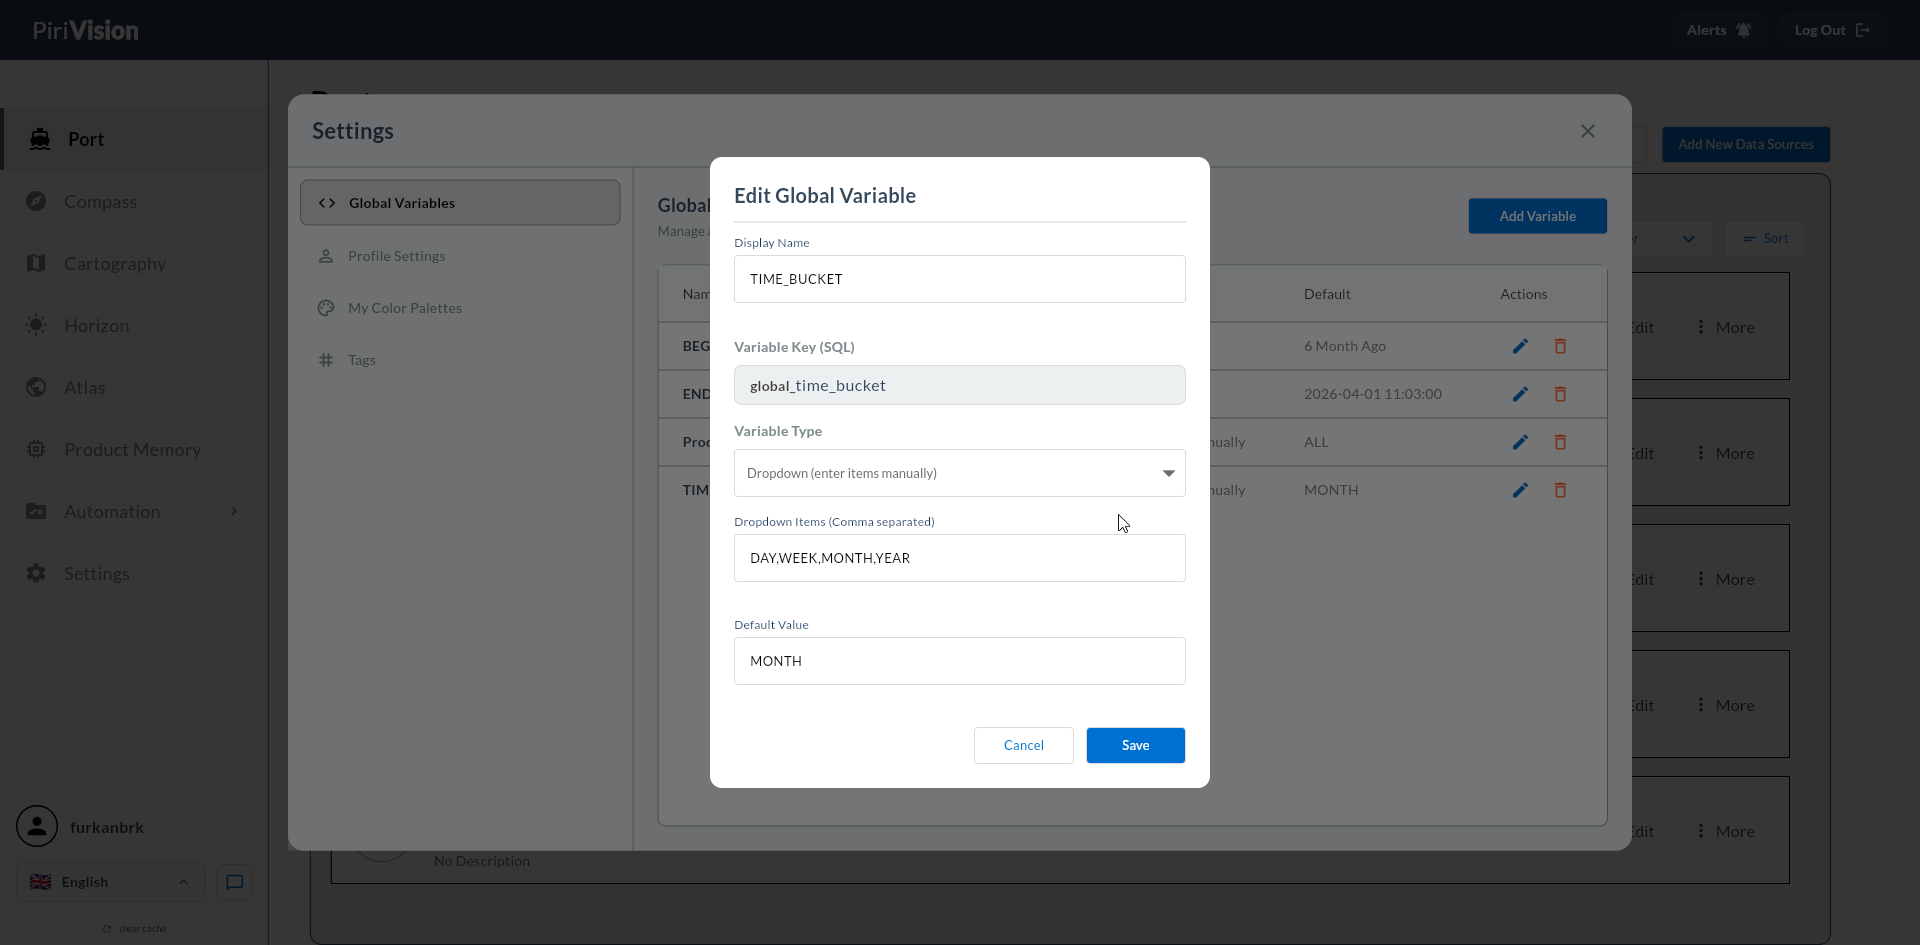Click the Dropdown Items field DAY,WEEK,MONTH,YEAR
The height and width of the screenshot is (945, 1920).
click(x=960, y=558)
